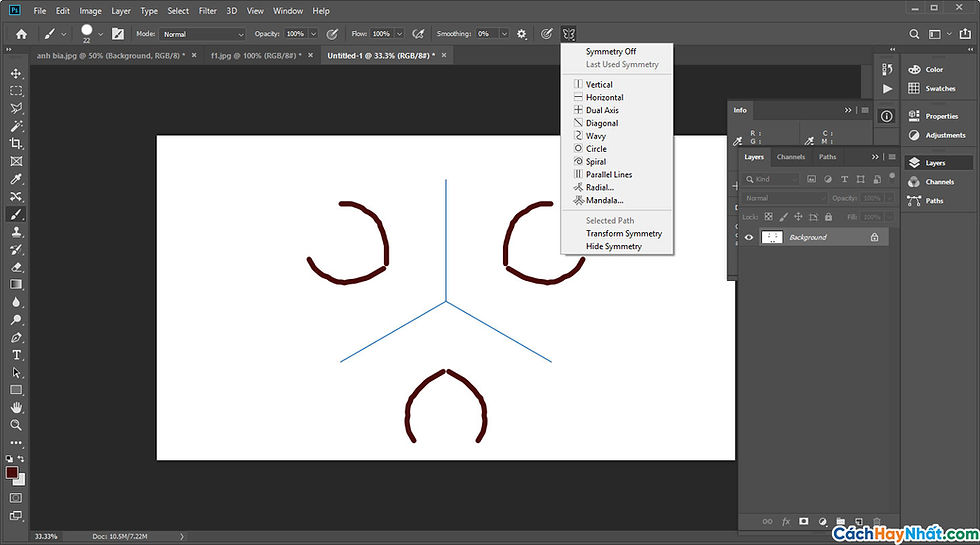This screenshot has height=545, width=980.
Task: Select the Path Selection arrow tool
Action: 16,372
